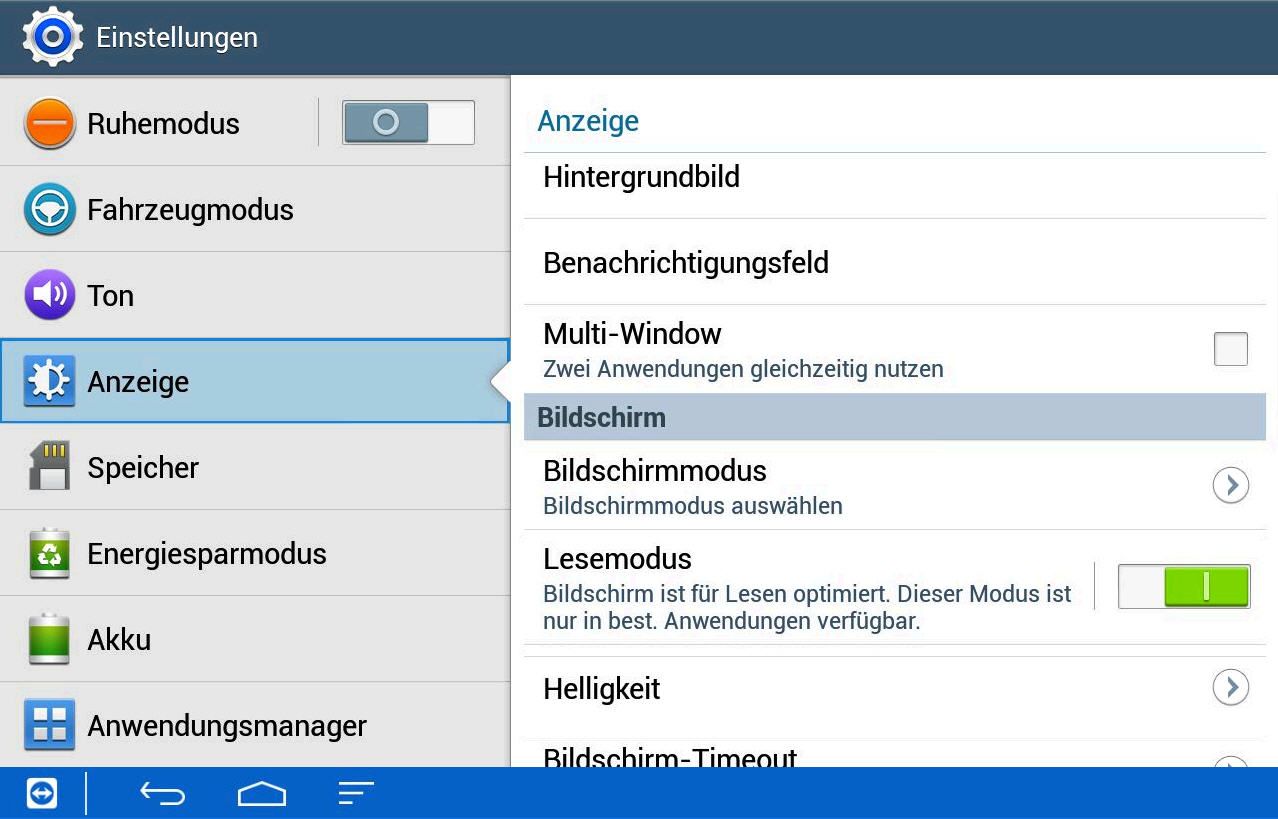The image size is (1278, 819).
Task: Open Energiesparmodus recycle battery icon
Action: coord(49,553)
